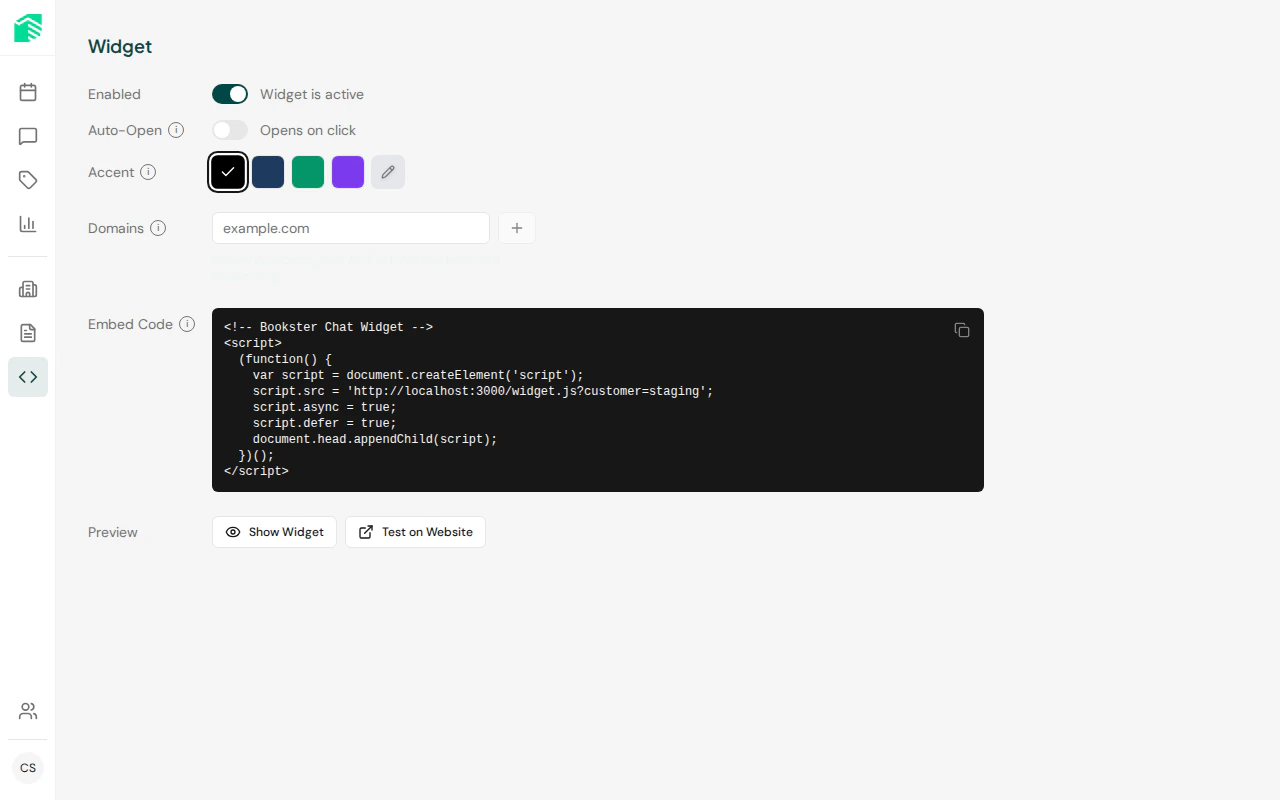Click the Test on Website button
The height and width of the screenshot is (800, 1280).
[415, 532]
